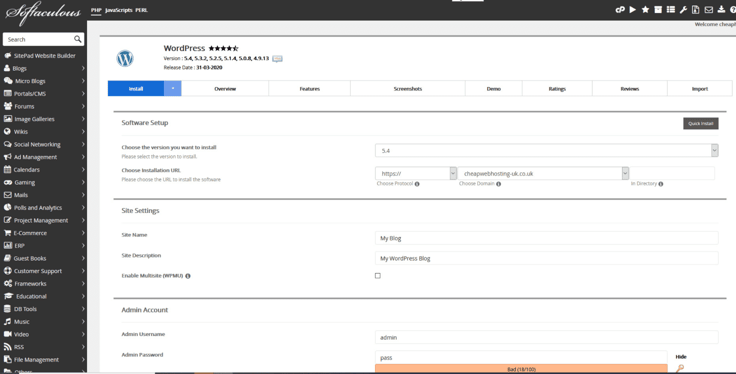Switch to the Overview tab
The width and height of the screenshot is (736, 374).
225,89
